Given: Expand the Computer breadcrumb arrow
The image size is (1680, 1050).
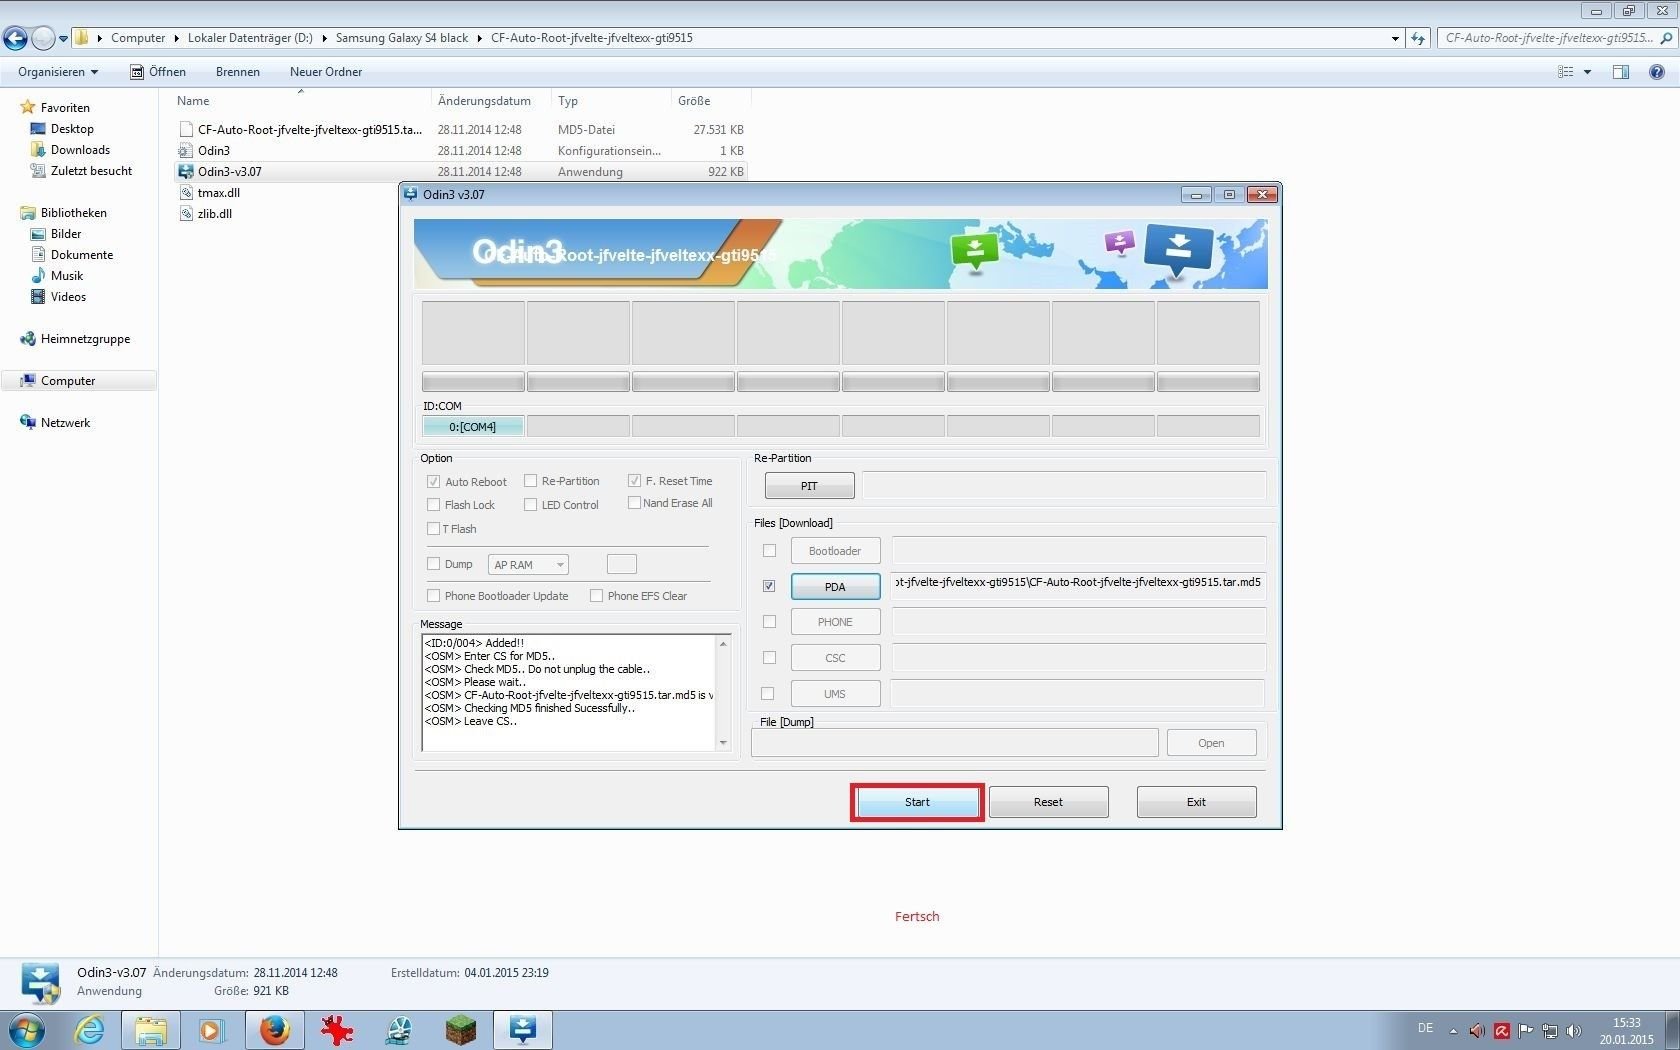Looking at the screenshot, I should [177, 38].
